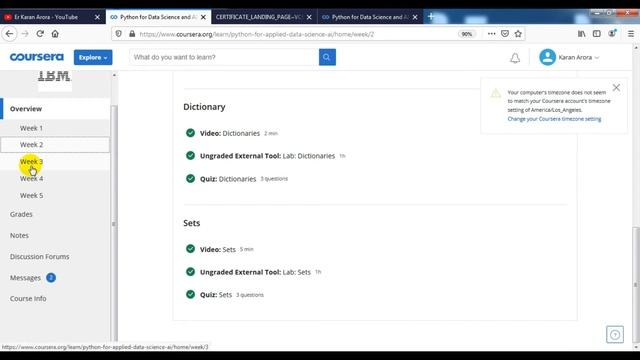The height and width of the screenshot is (360, 640).
Task: Click the browser forward arrow
Action: (x=25, y=34)
